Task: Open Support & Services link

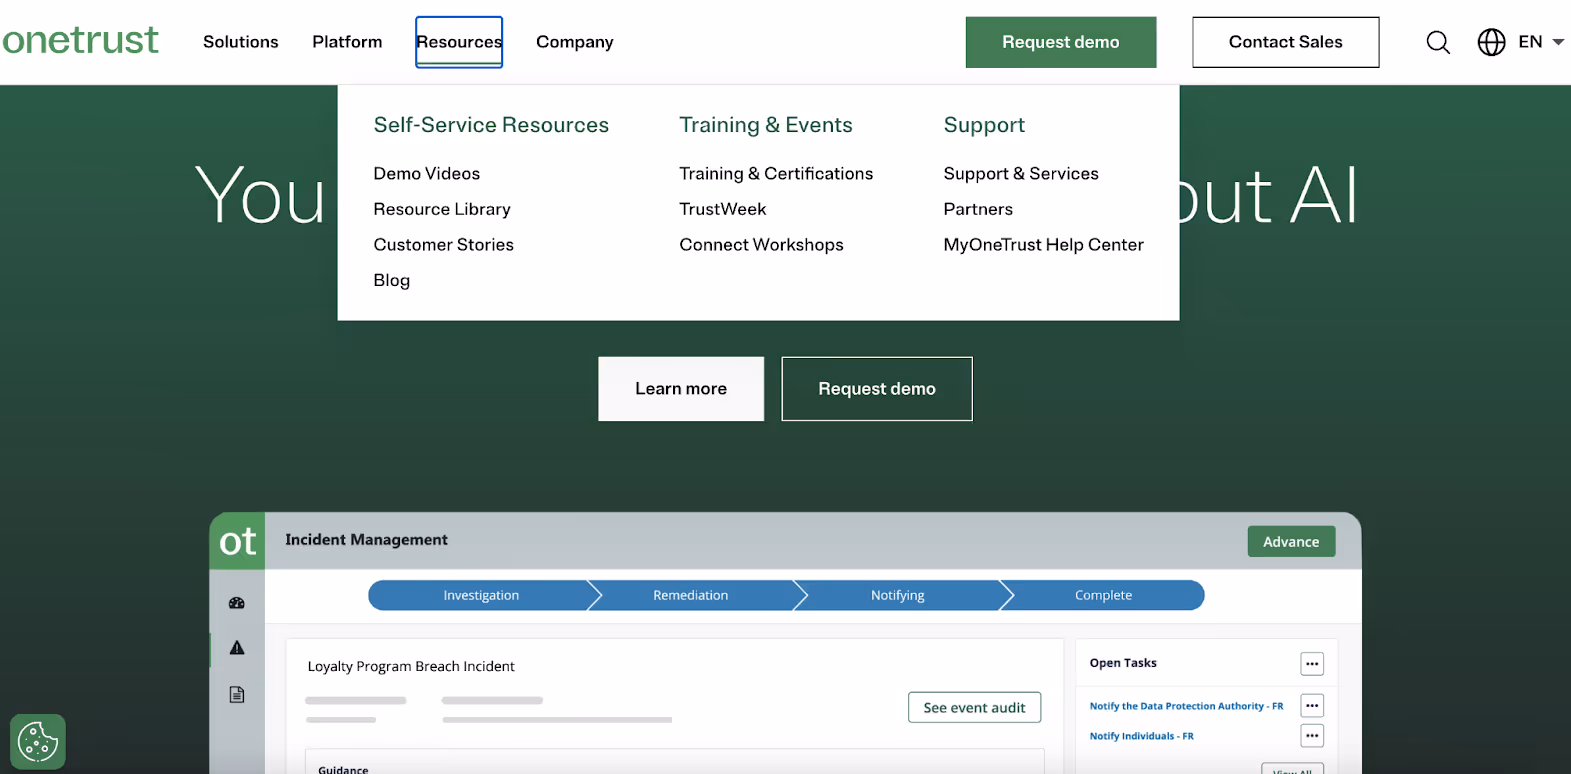Action: coord(1021,174)
